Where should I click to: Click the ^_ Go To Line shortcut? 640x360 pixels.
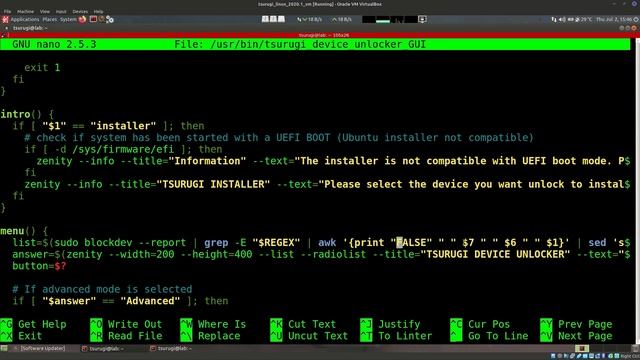[489, 336]
